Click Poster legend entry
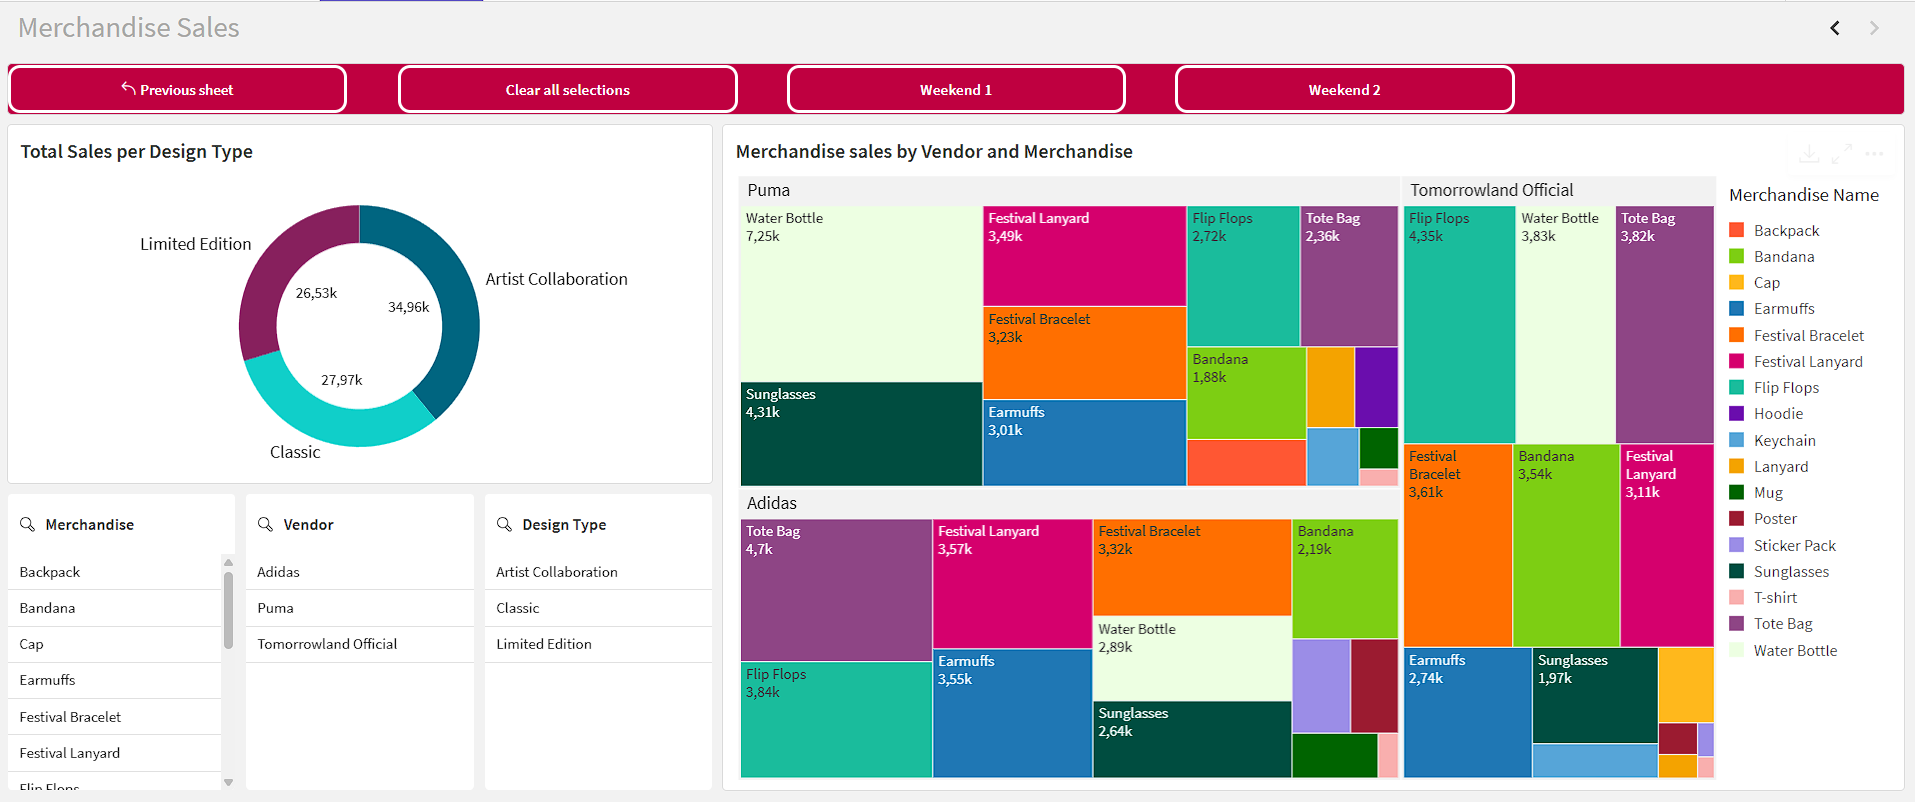The image size is (1915, 802). coord(1763,518)
